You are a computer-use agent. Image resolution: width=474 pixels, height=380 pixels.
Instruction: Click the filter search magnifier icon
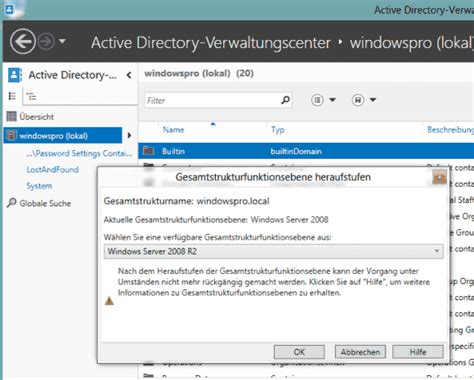(x=285, y=100)
